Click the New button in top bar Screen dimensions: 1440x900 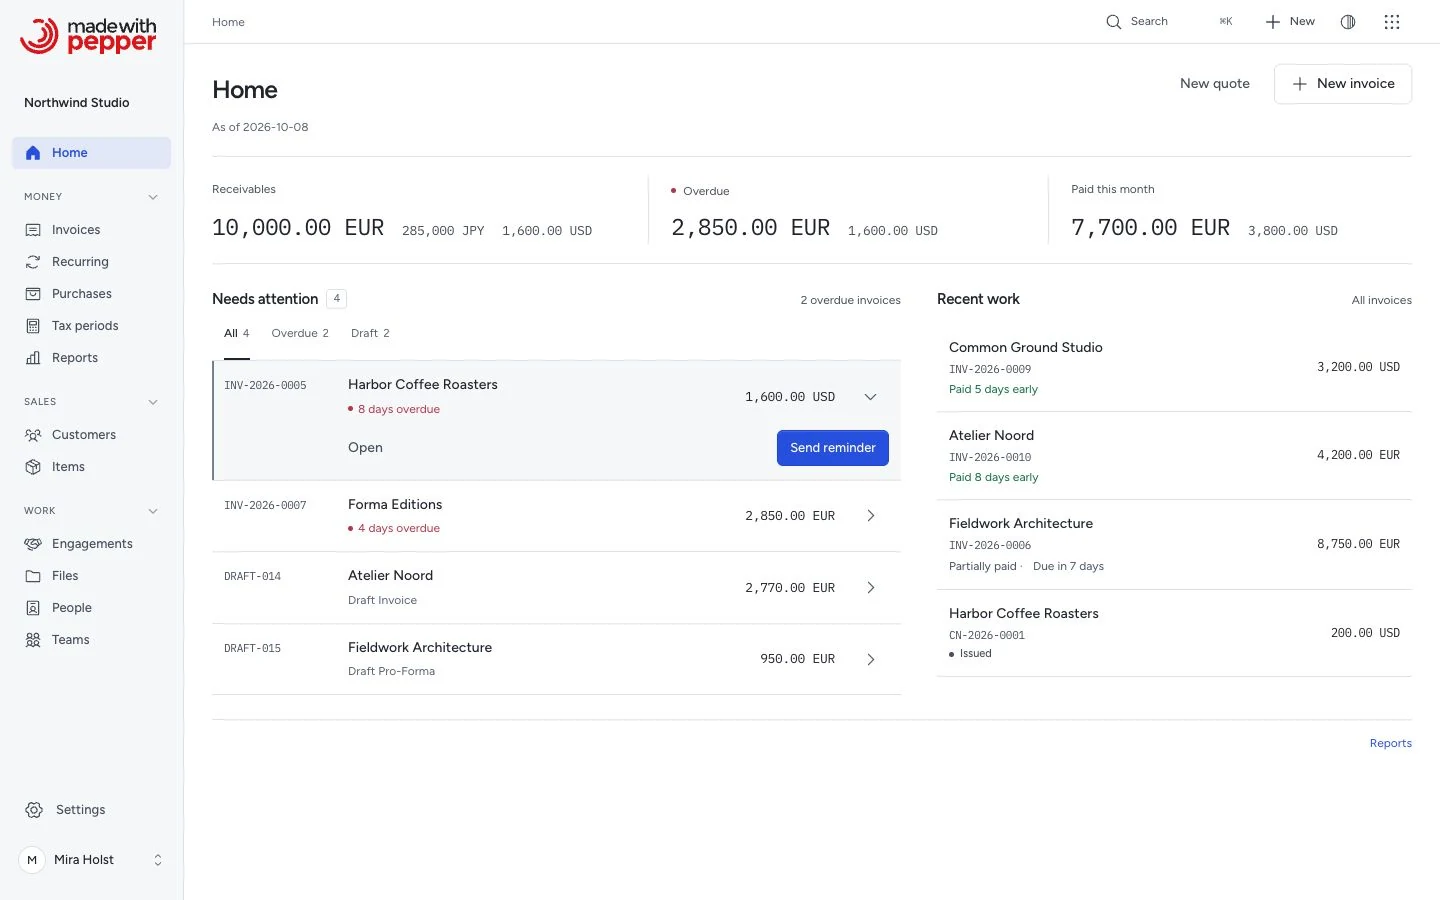coord(1290,22)
